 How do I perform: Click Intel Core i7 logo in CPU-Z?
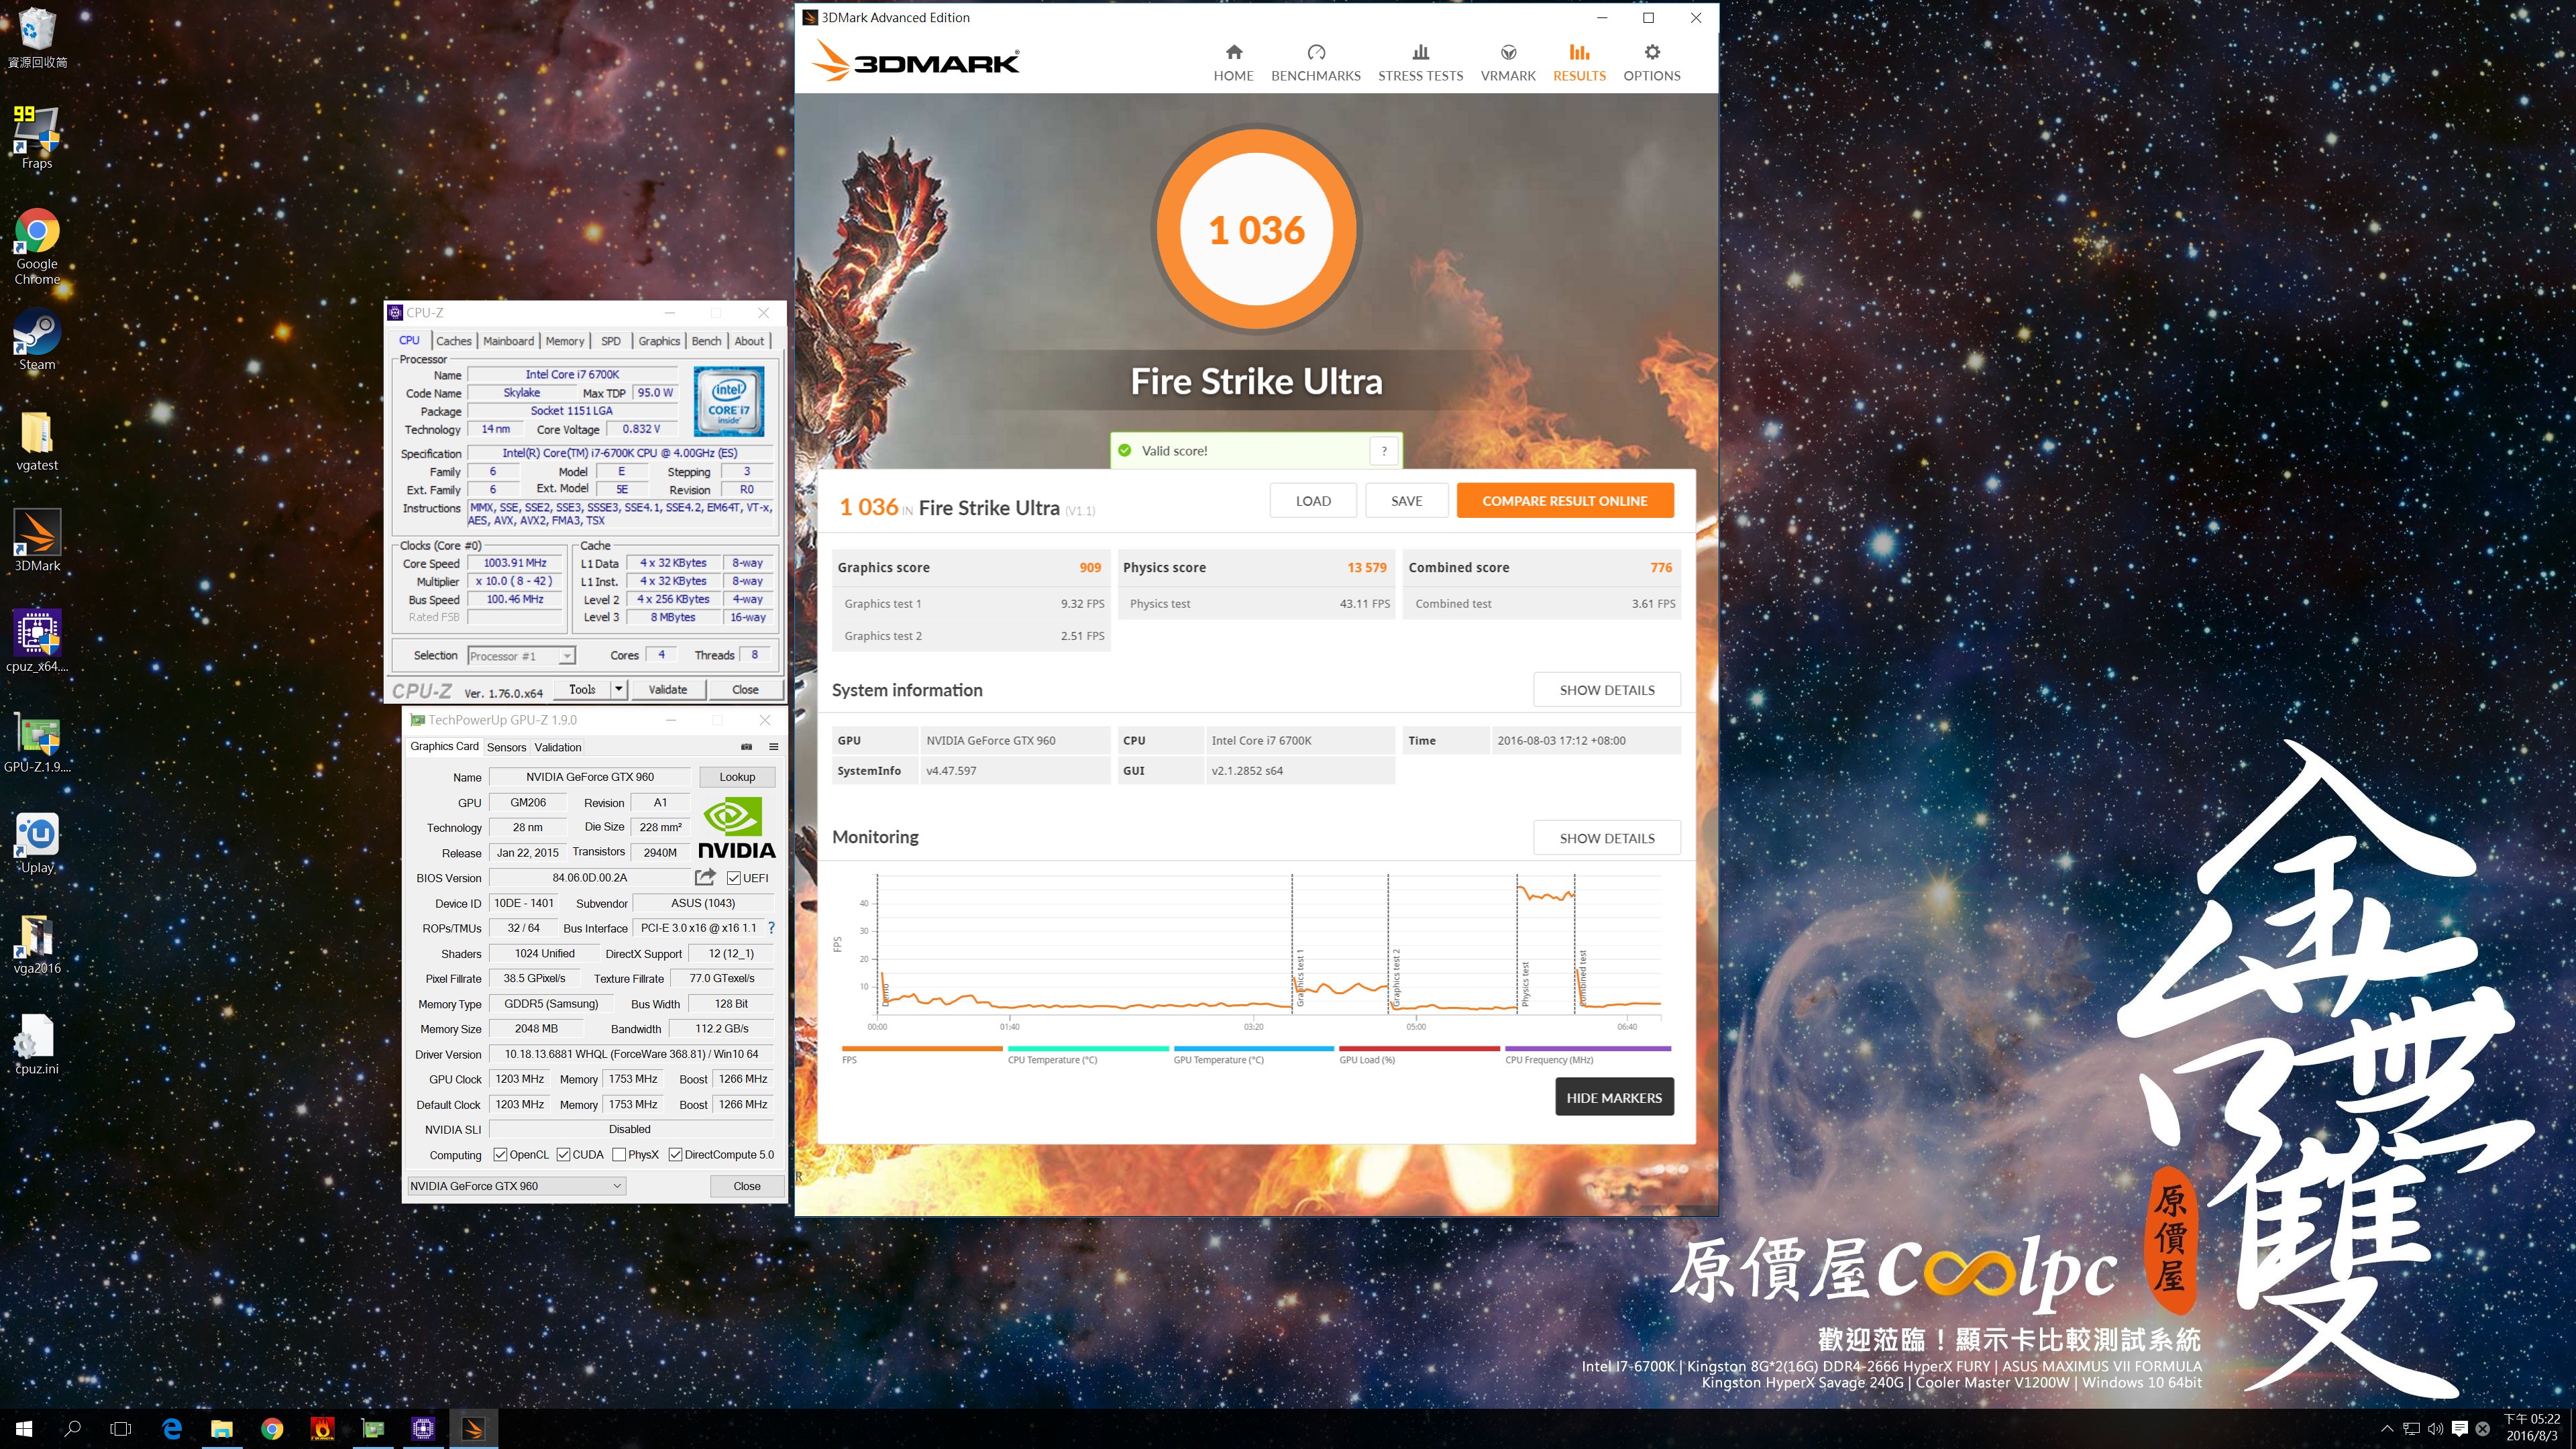coord(728,401)
